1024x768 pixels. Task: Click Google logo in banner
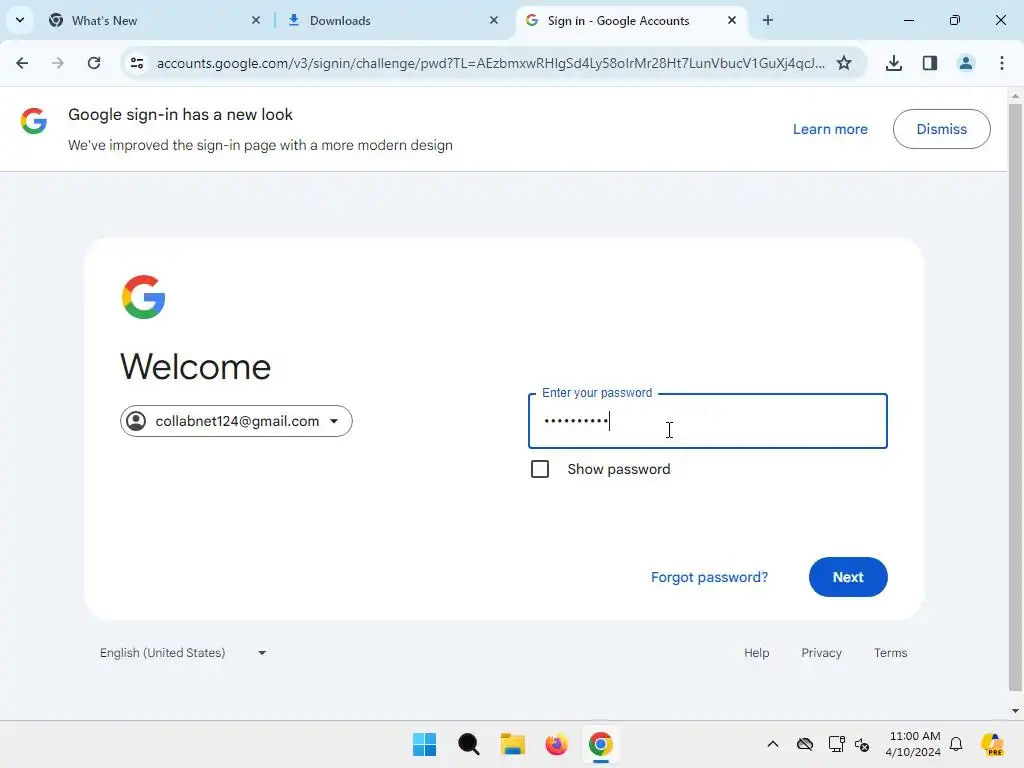coord(34,121)
